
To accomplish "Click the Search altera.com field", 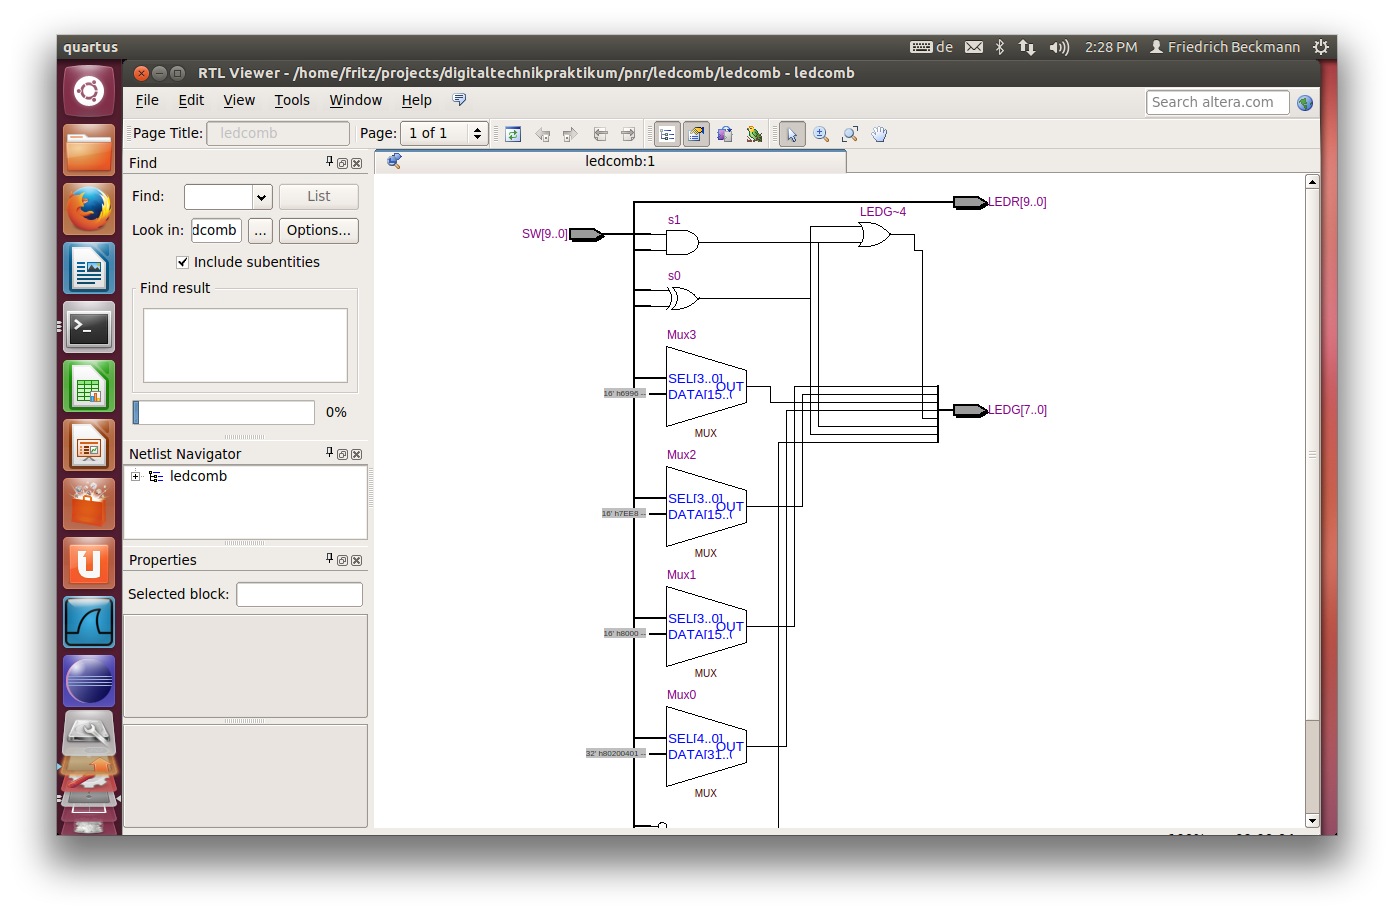I will pyautogui.click(x=1216, y=102).
